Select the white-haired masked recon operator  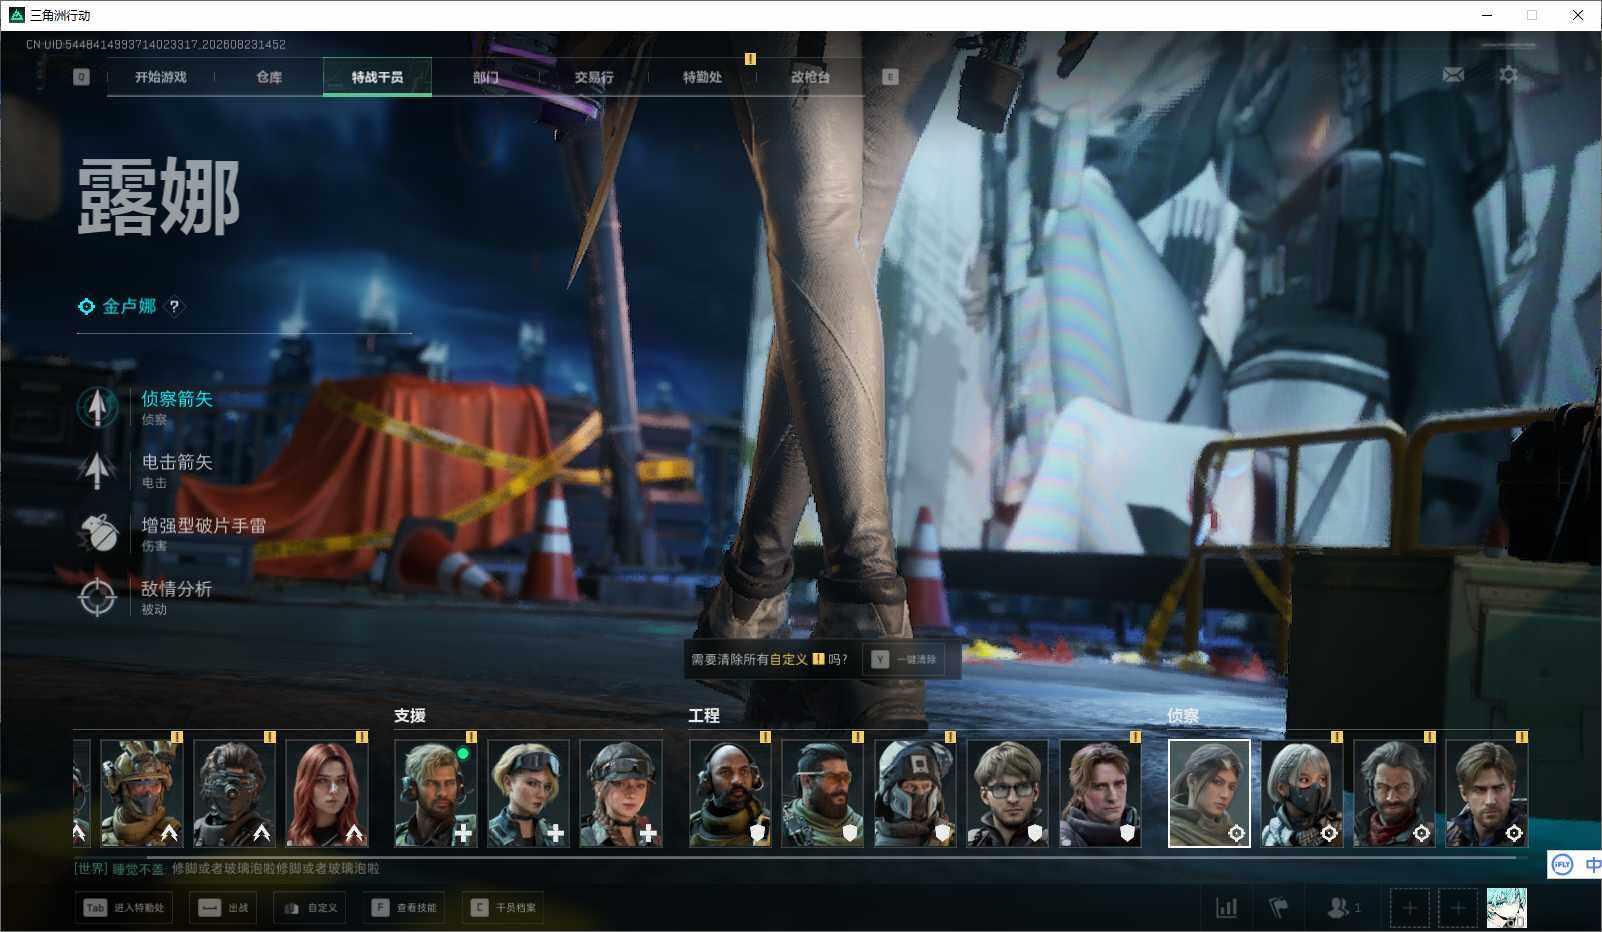tap(1302, 793)
